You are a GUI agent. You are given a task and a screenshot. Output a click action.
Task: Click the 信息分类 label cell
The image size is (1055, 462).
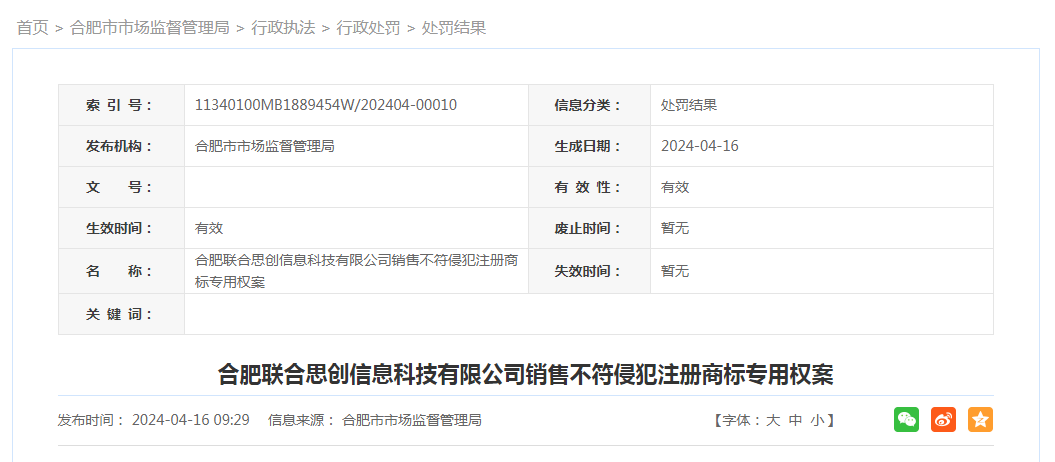point(589,105)
